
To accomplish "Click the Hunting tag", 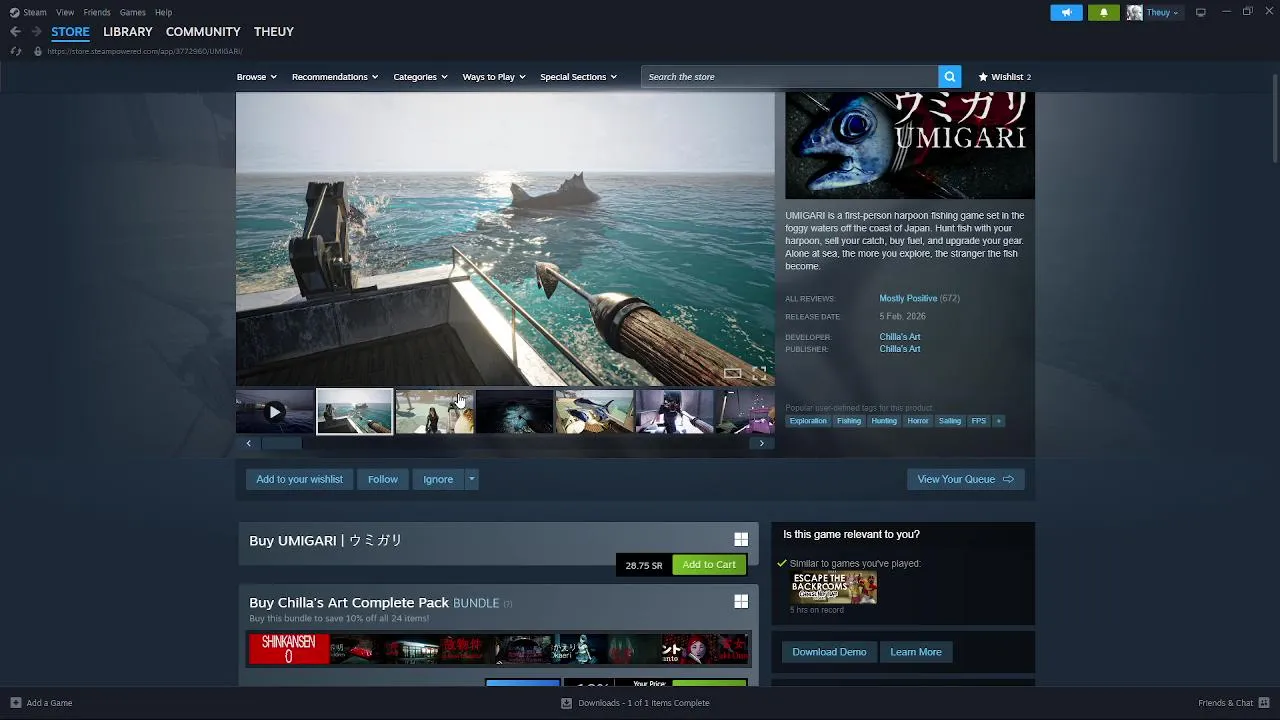I will (884, 421).
